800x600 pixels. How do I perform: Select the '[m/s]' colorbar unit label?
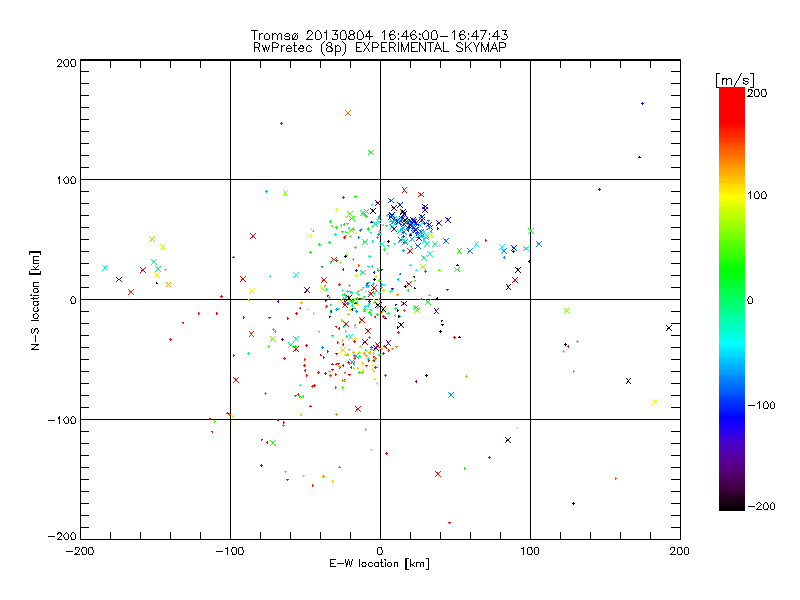tap(734, 80)
